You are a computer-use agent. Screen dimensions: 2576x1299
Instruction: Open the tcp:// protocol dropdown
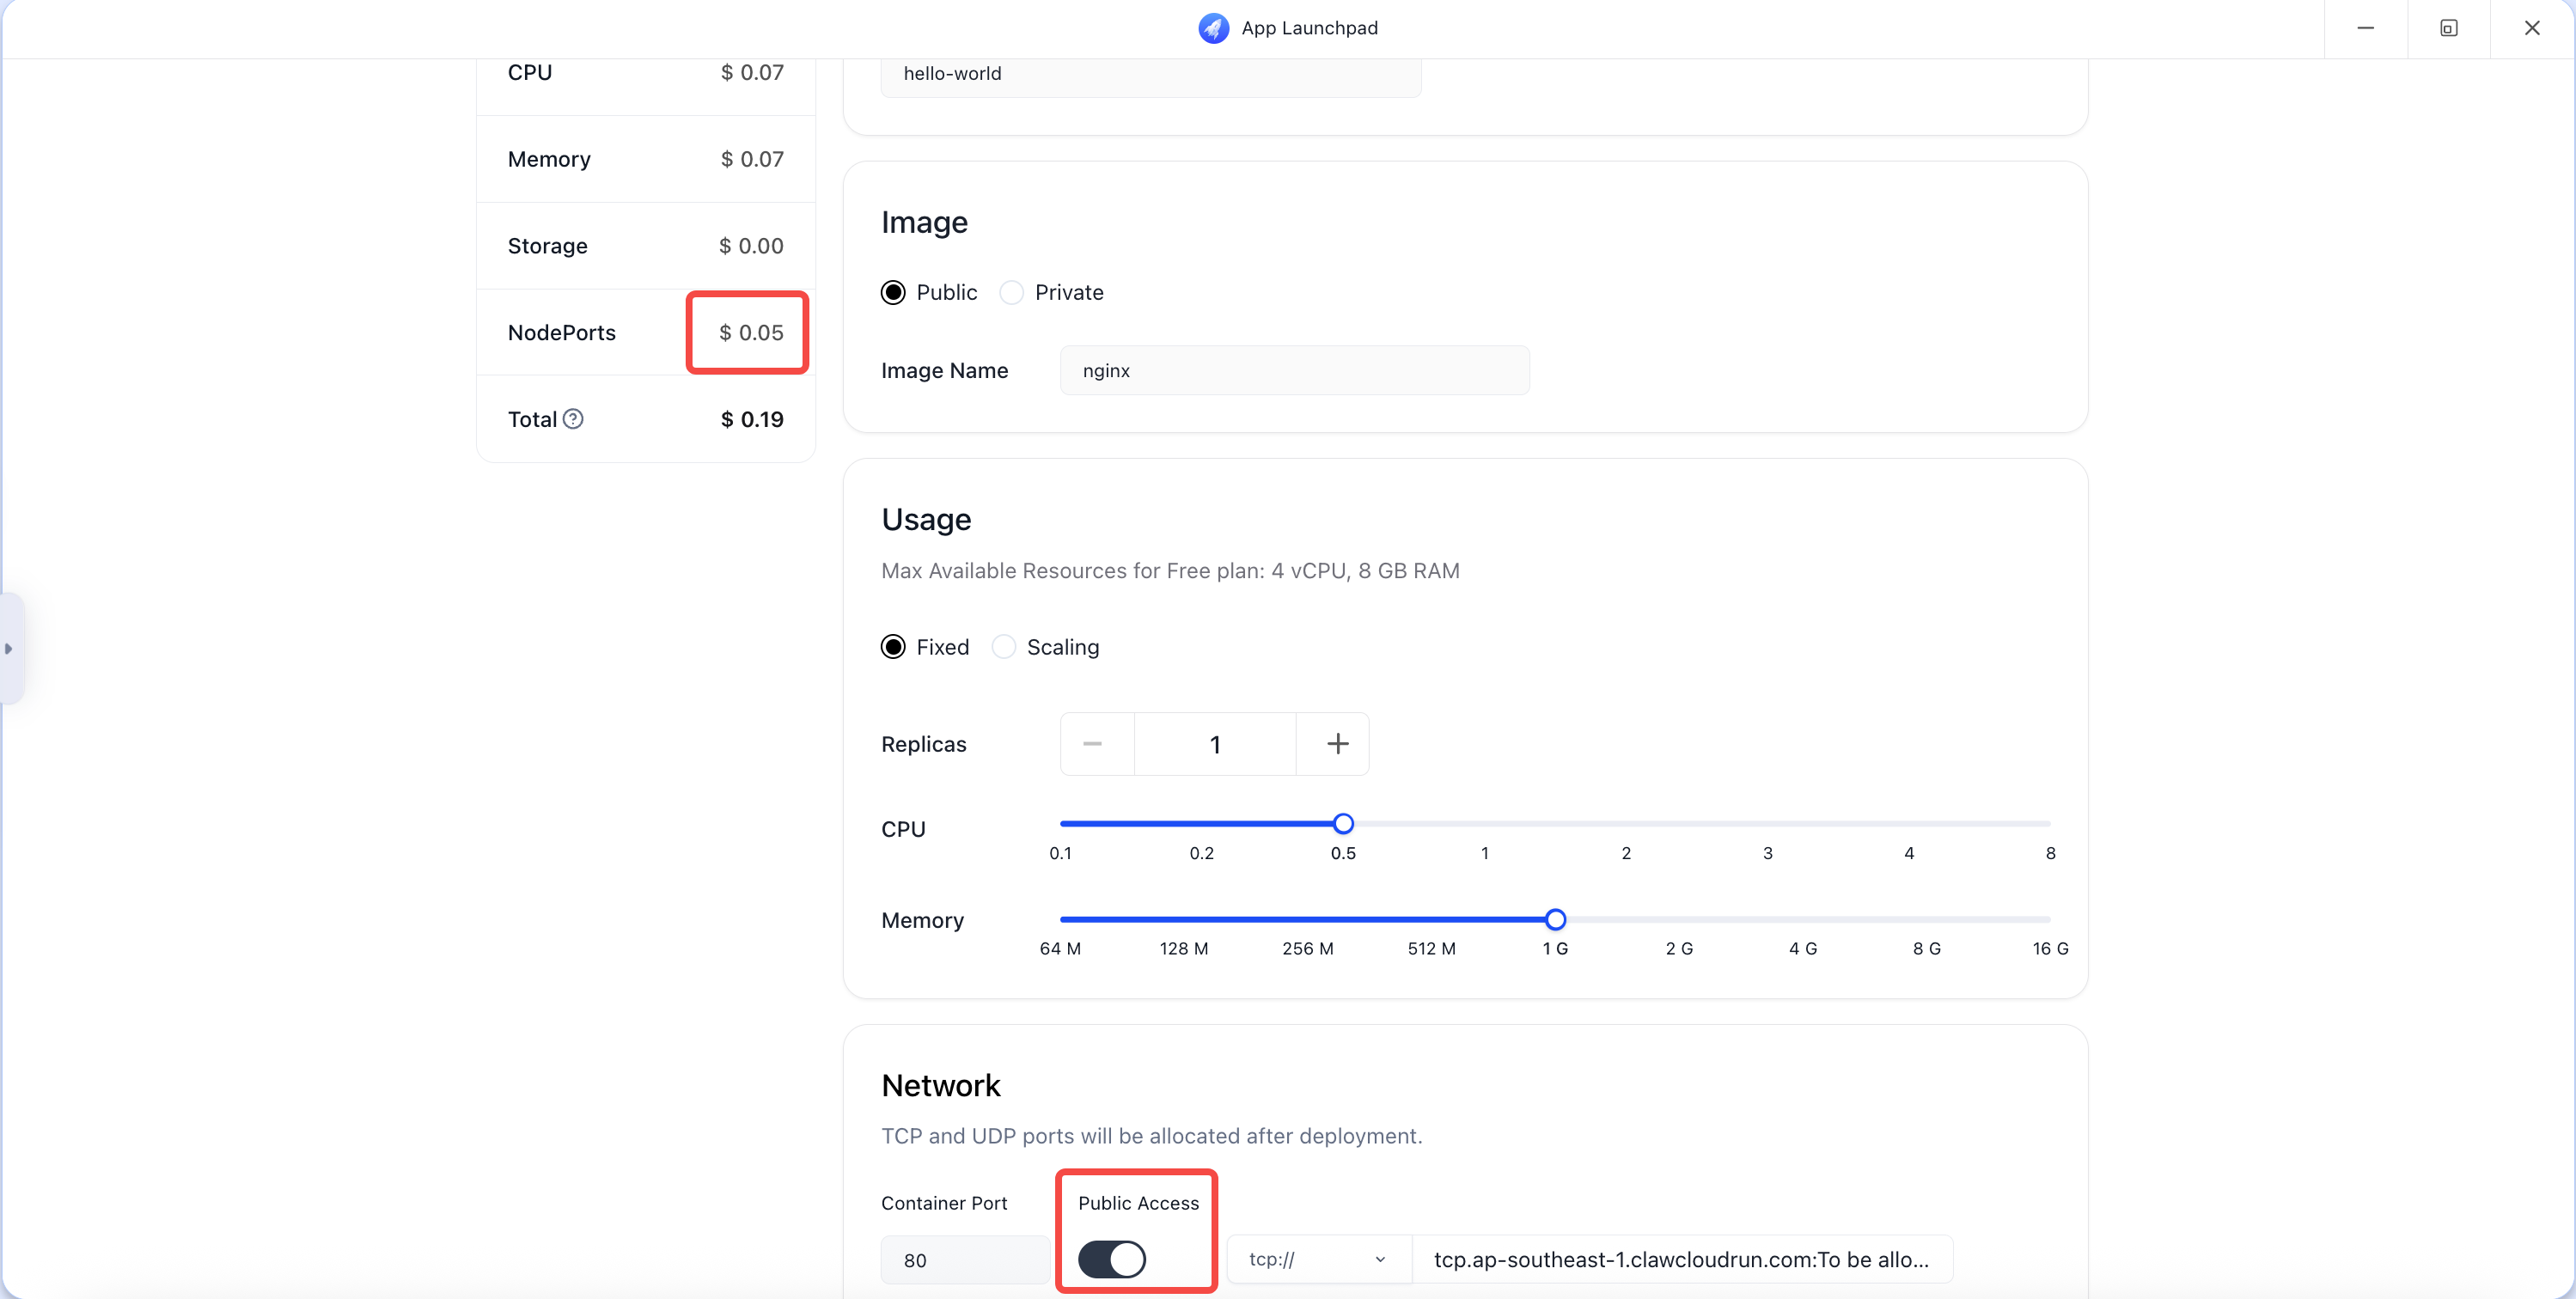click(1316, 1259)
